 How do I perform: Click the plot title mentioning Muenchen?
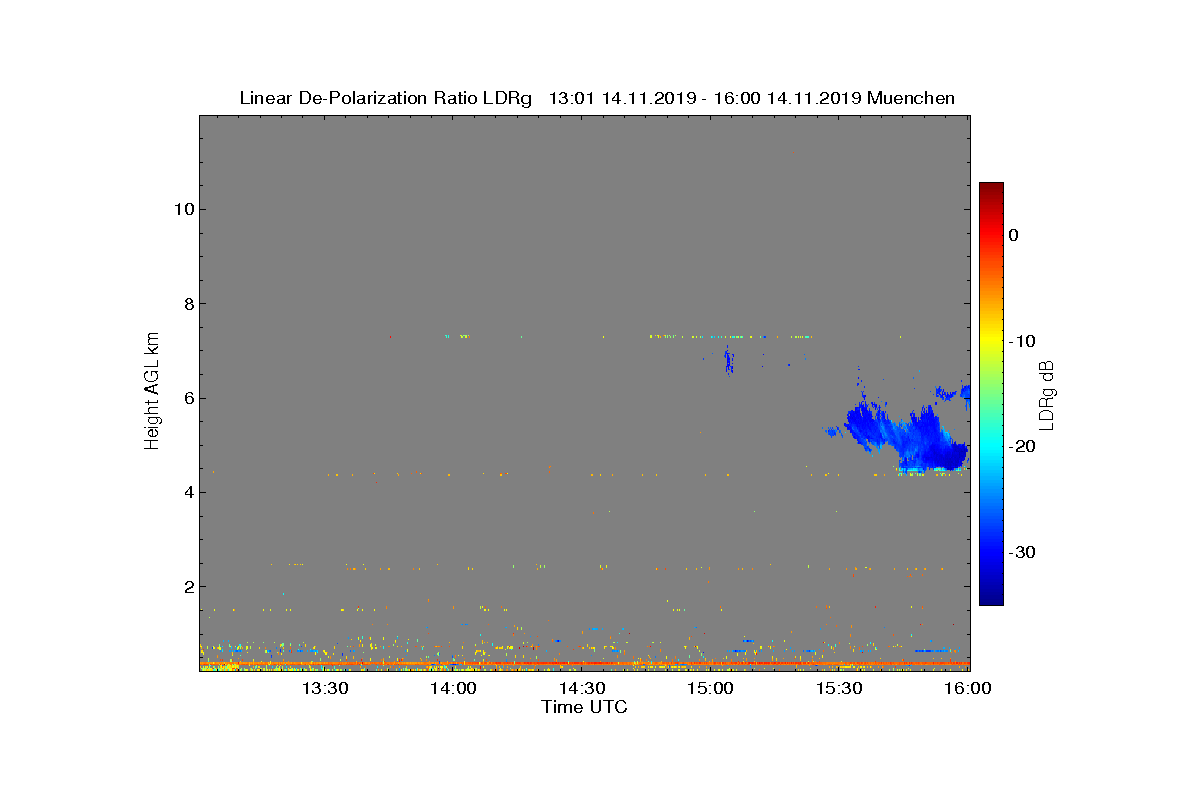[597, 98]
